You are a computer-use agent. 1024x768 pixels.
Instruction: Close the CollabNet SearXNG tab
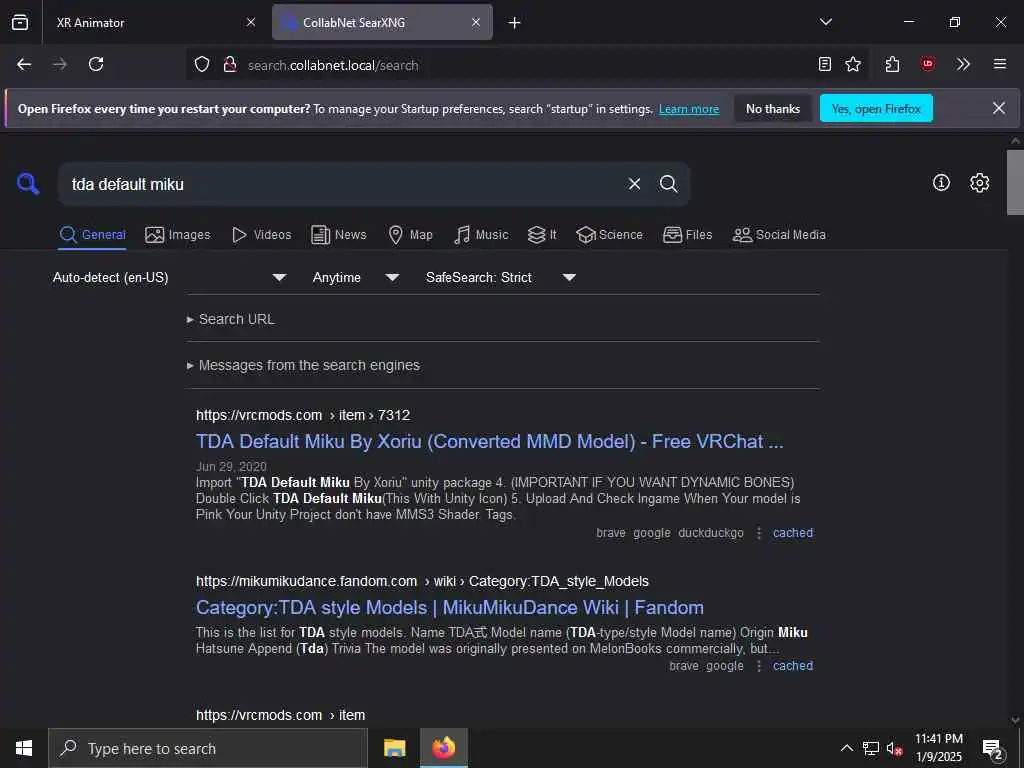[476, 22]
